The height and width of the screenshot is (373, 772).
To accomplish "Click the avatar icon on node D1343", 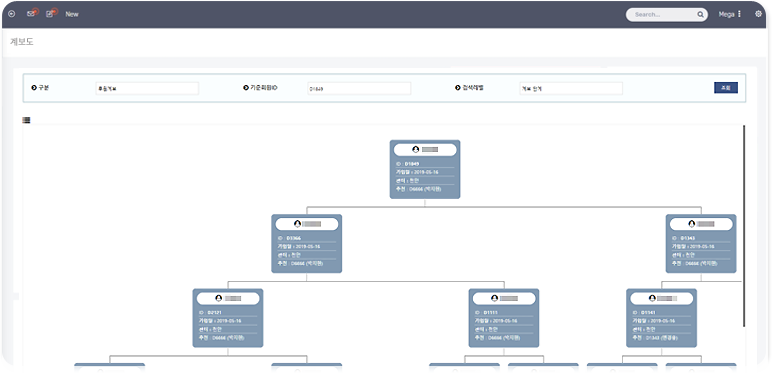I will [692, 223].
